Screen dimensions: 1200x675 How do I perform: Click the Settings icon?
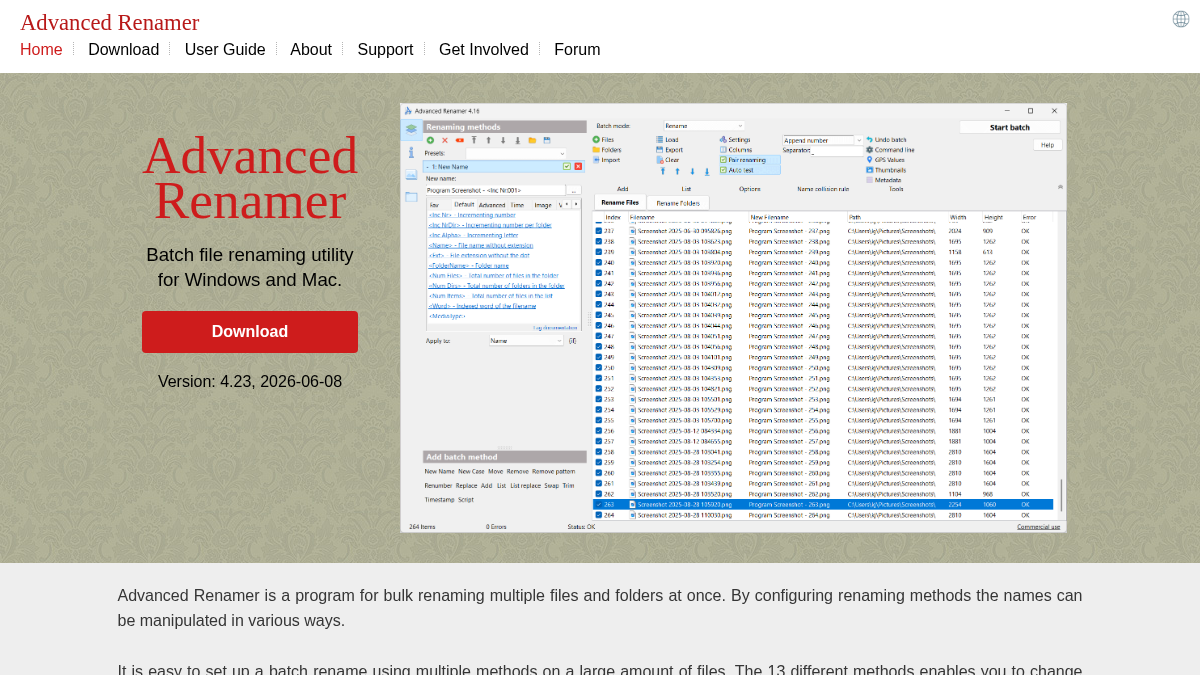point(723,139)
